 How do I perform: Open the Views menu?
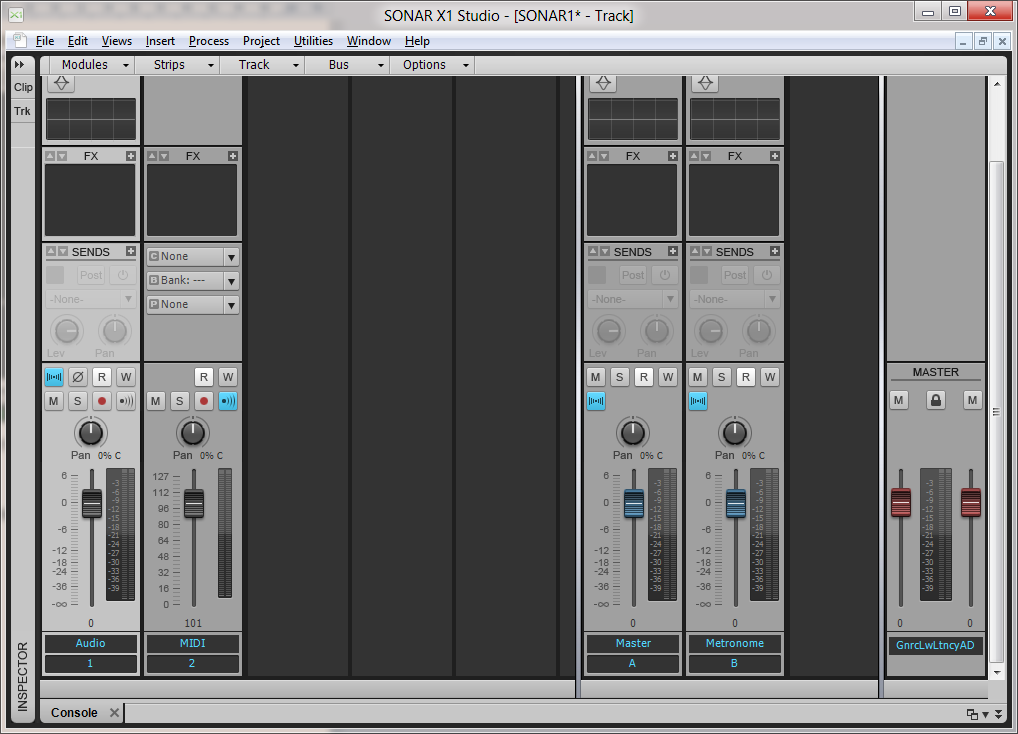[117, 41]
